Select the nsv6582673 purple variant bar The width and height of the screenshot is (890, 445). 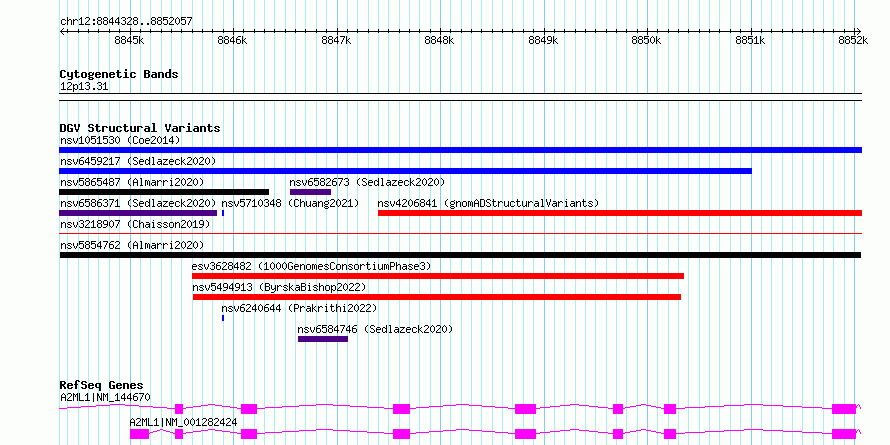coord(310,192)
